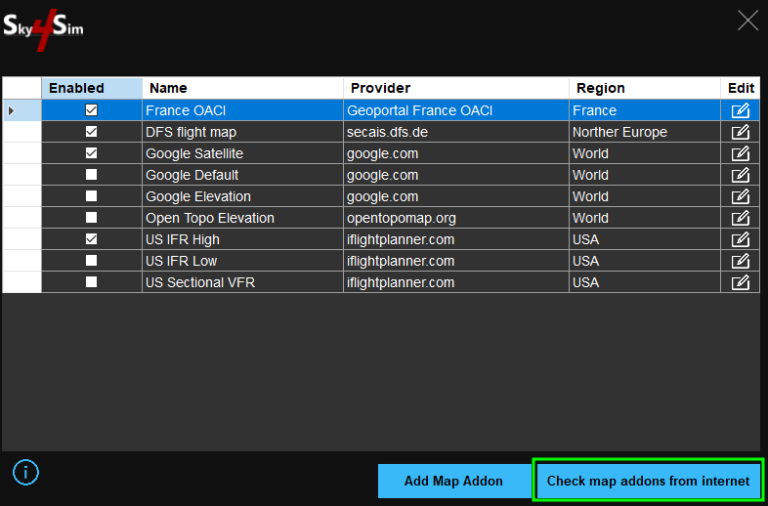Uncheck US IFR High enabled box
The height and width of the screenshot is (506, 768).
tap(91, 239)
